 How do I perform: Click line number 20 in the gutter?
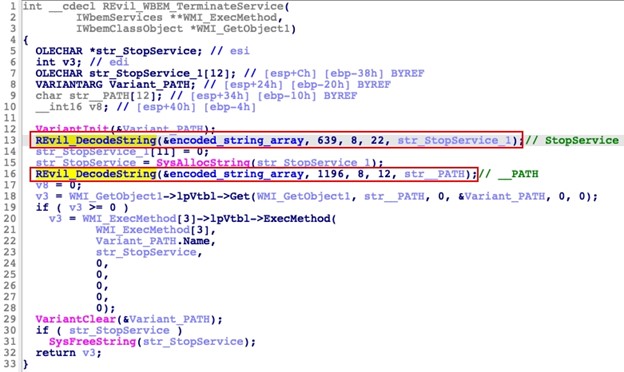[10, 218]
